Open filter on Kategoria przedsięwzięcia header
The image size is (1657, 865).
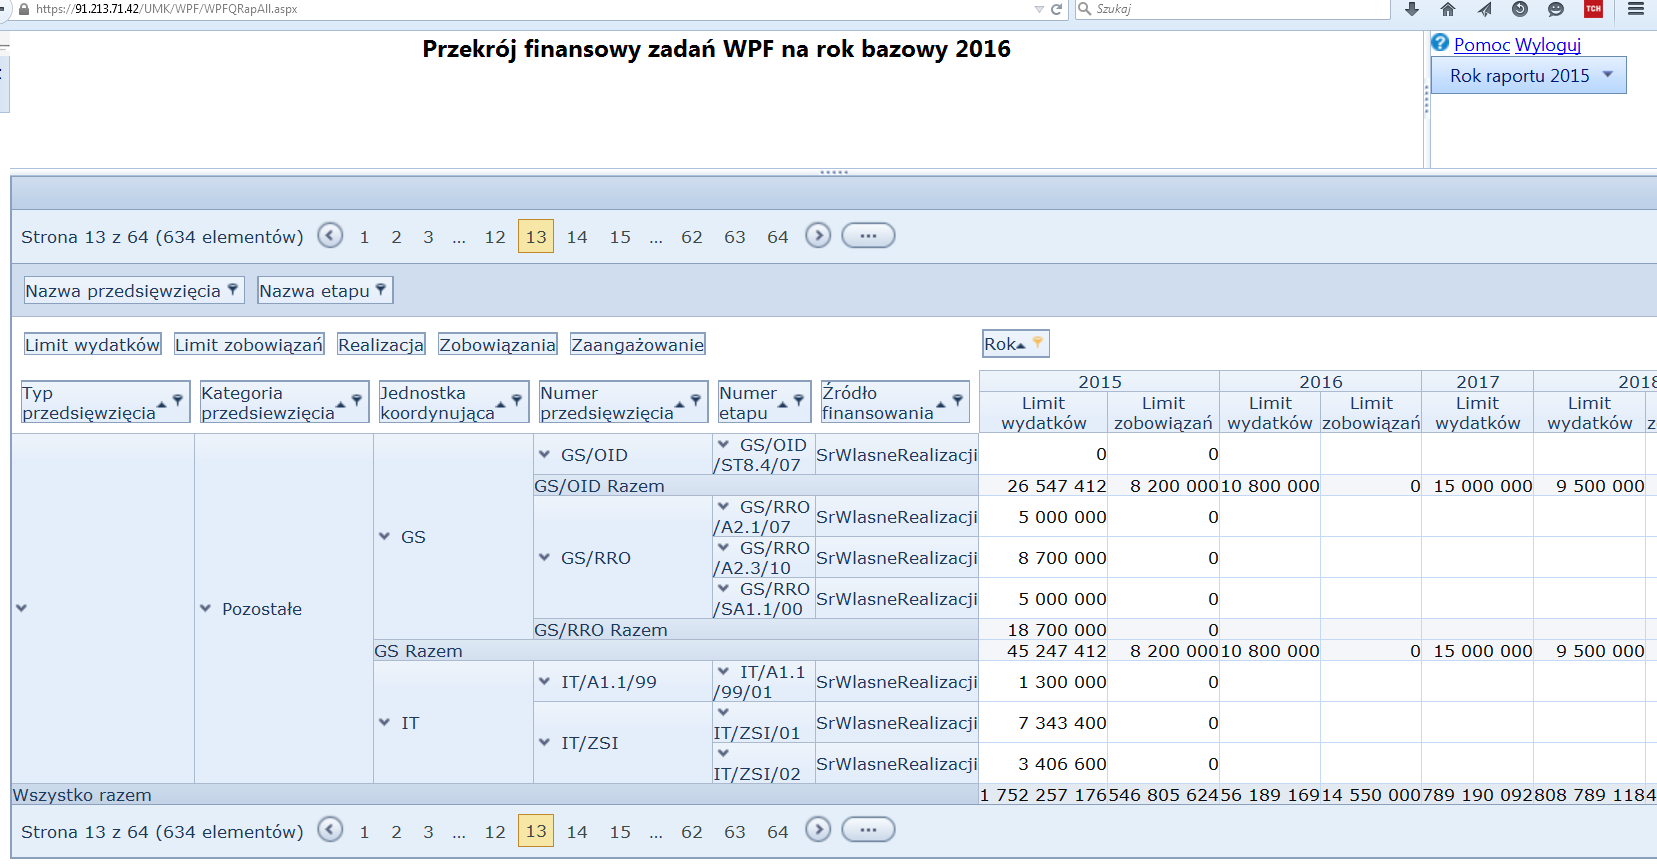357,400
